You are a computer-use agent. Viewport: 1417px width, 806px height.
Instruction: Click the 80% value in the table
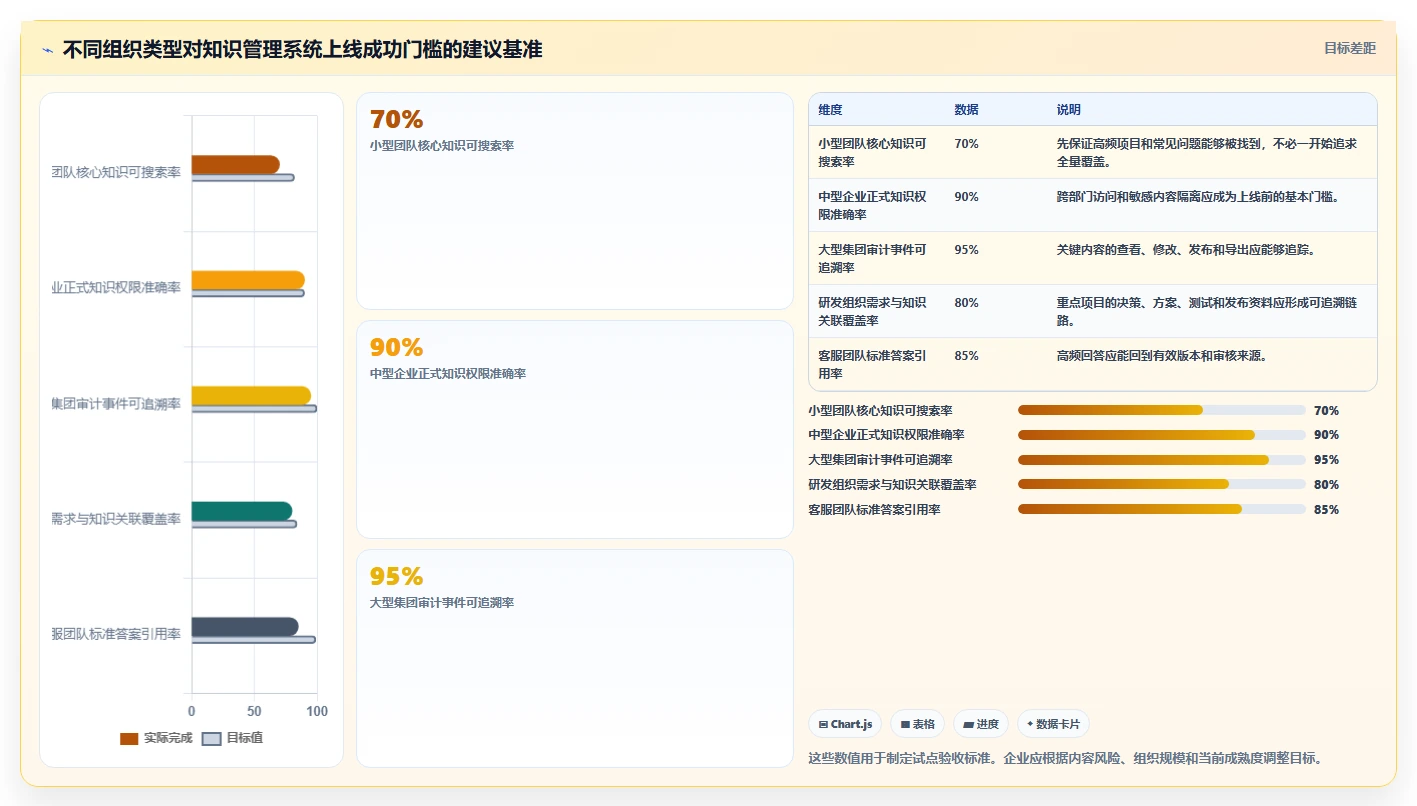click(967, 303)
